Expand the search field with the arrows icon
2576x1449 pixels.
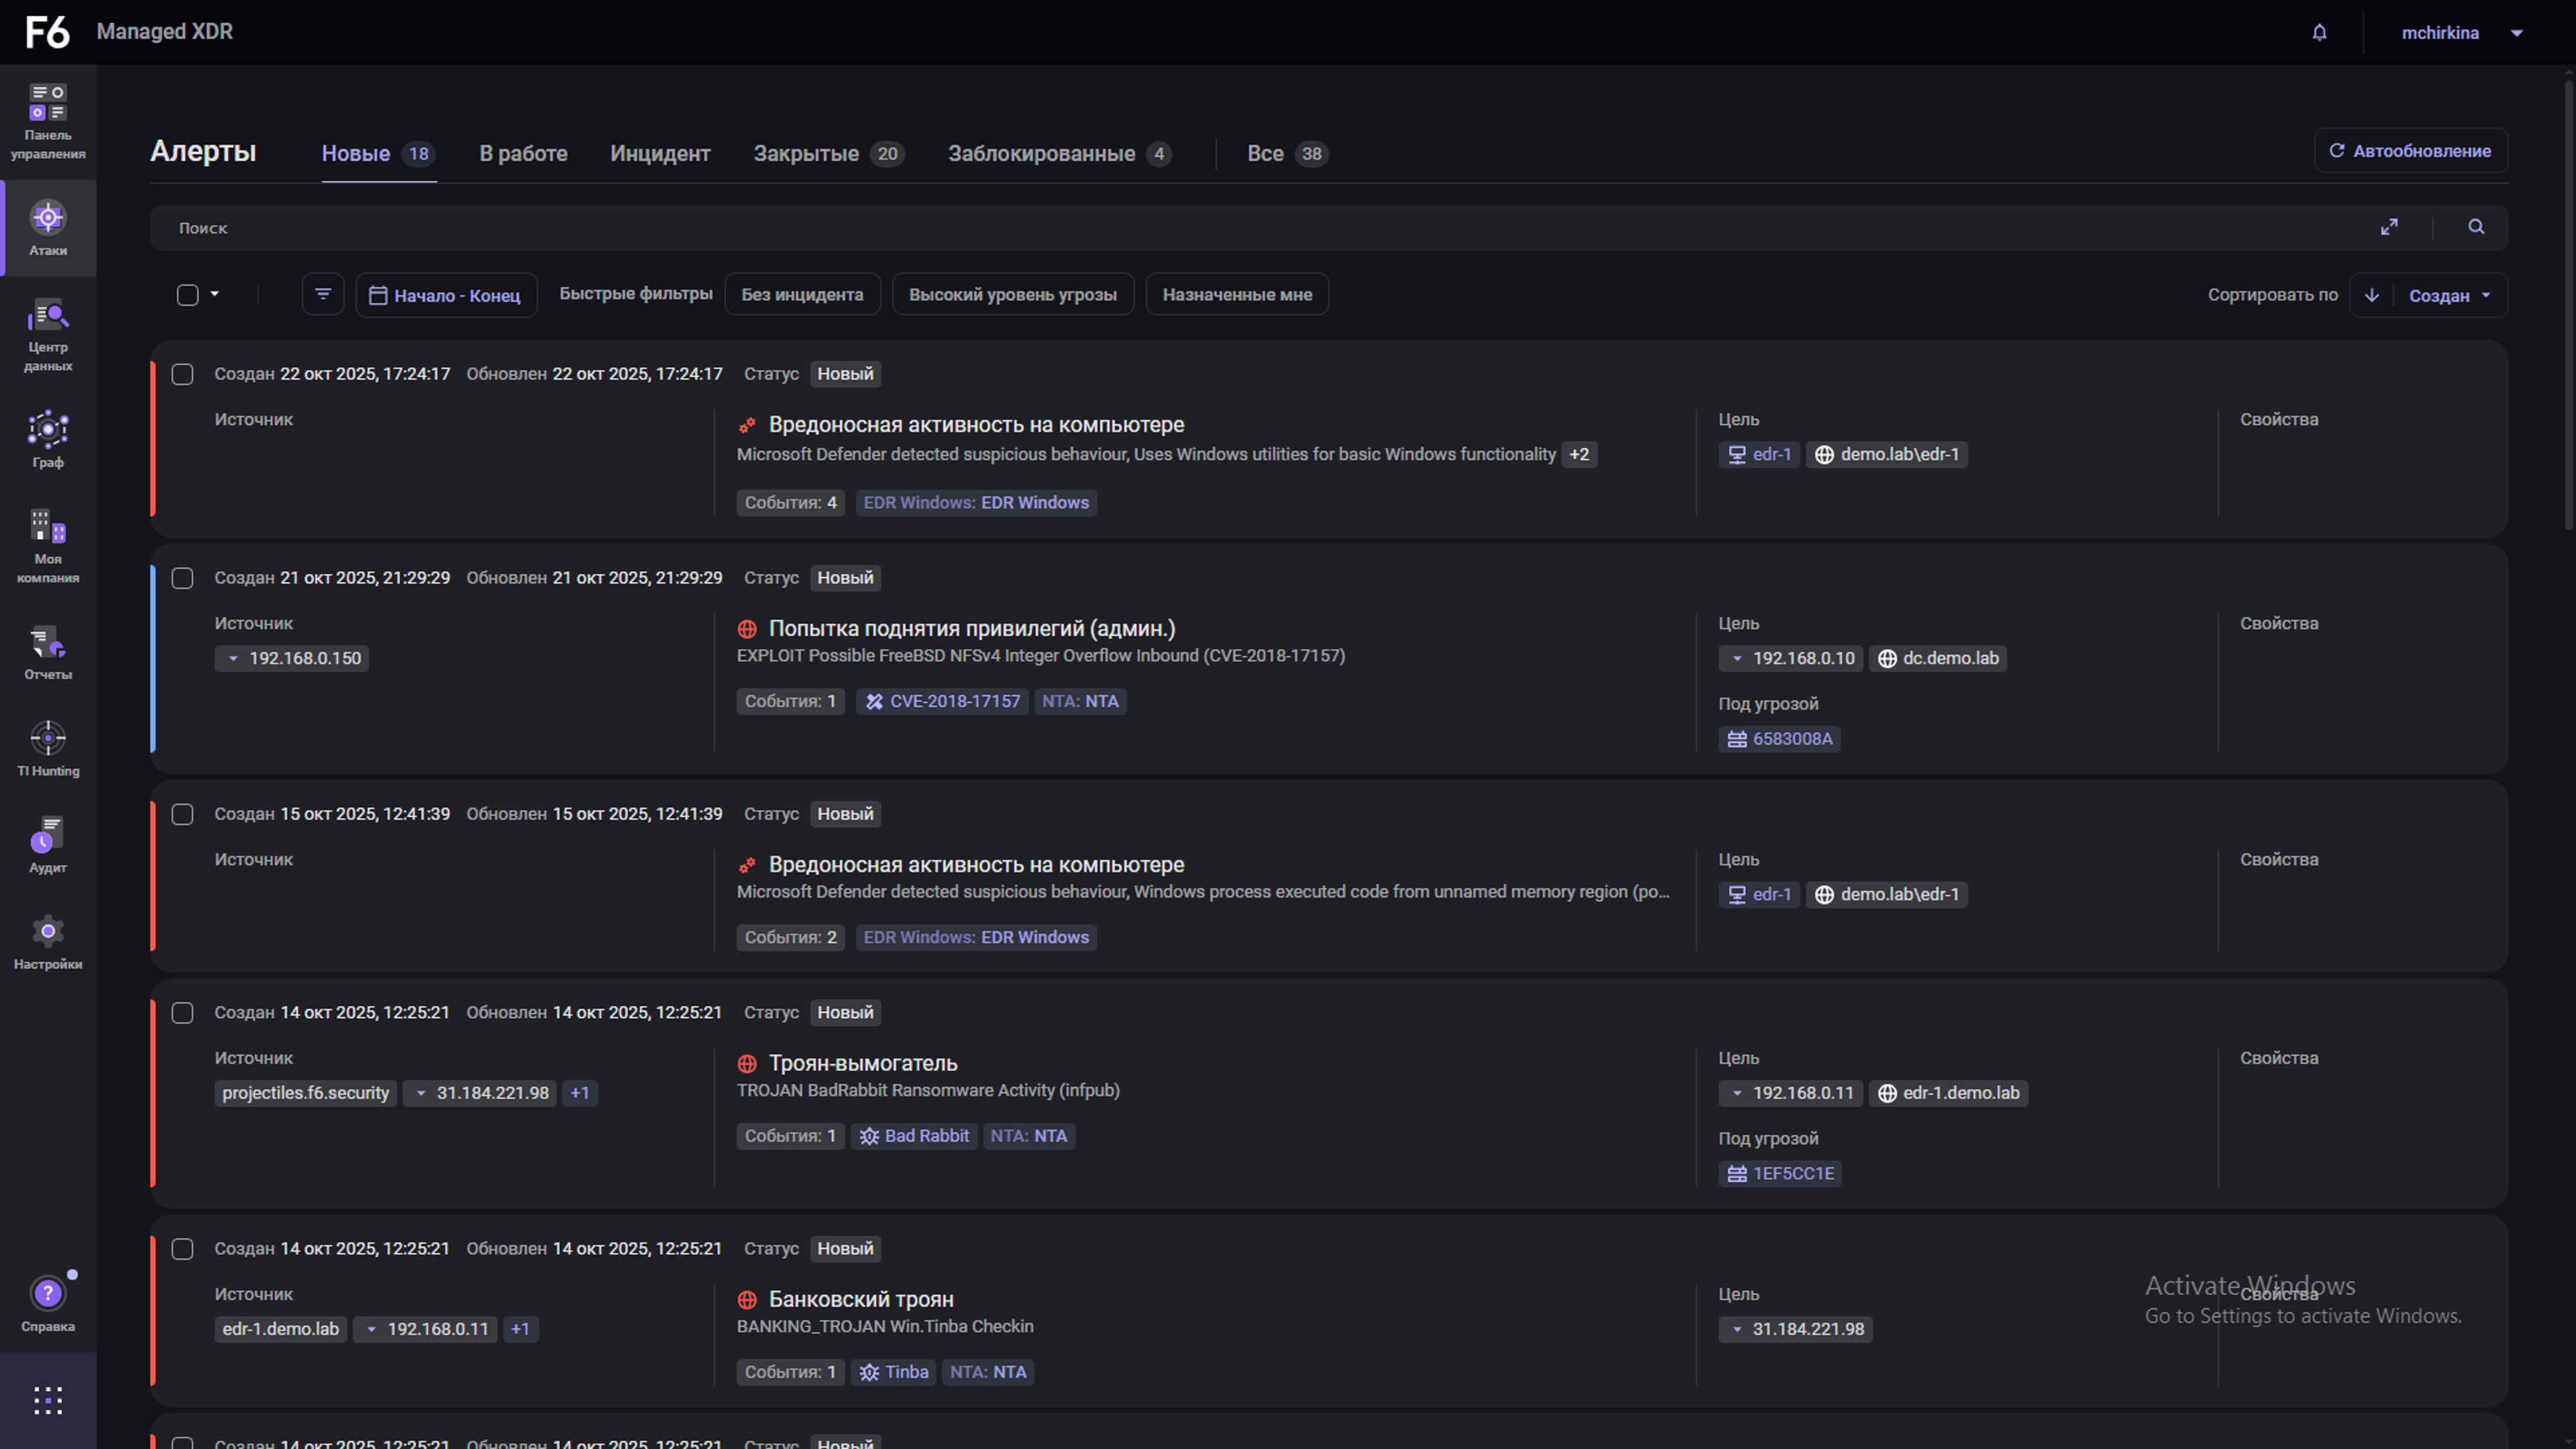pos(2389,228)
